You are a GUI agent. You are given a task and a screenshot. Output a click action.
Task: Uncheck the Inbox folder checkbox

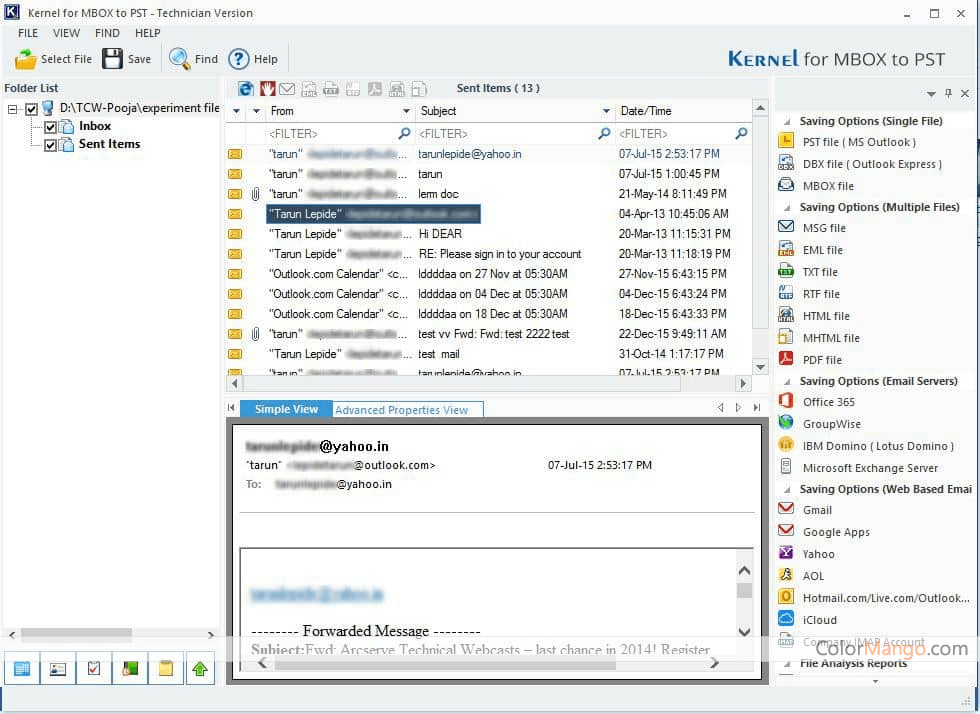tap(50, 127)
